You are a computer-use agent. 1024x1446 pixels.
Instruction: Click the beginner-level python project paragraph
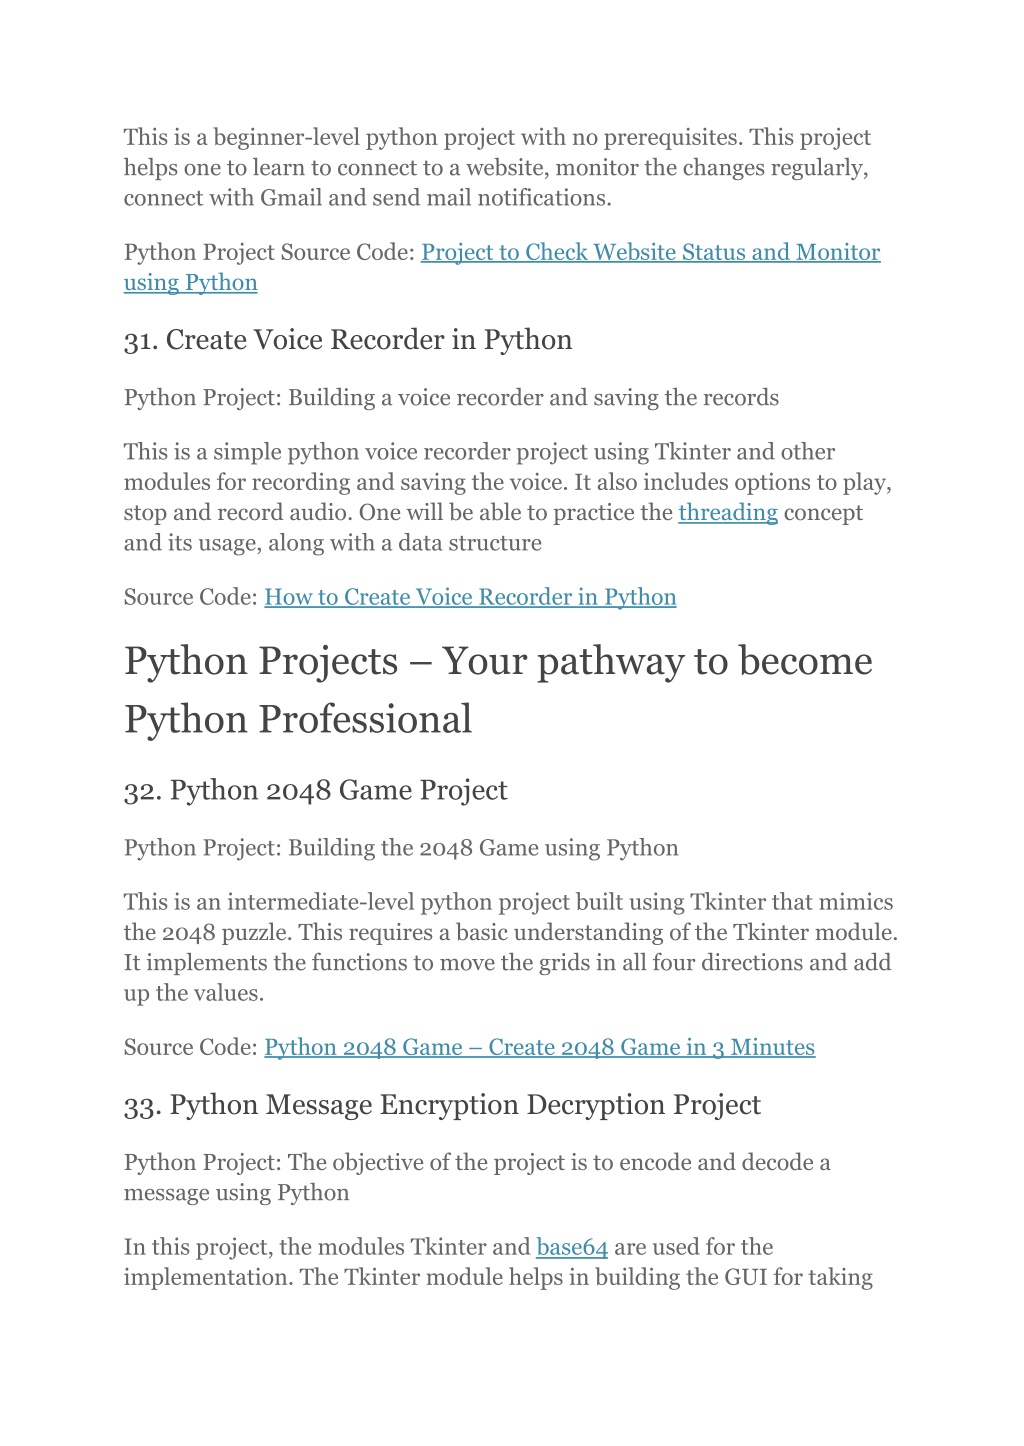(x=498, y=167)
